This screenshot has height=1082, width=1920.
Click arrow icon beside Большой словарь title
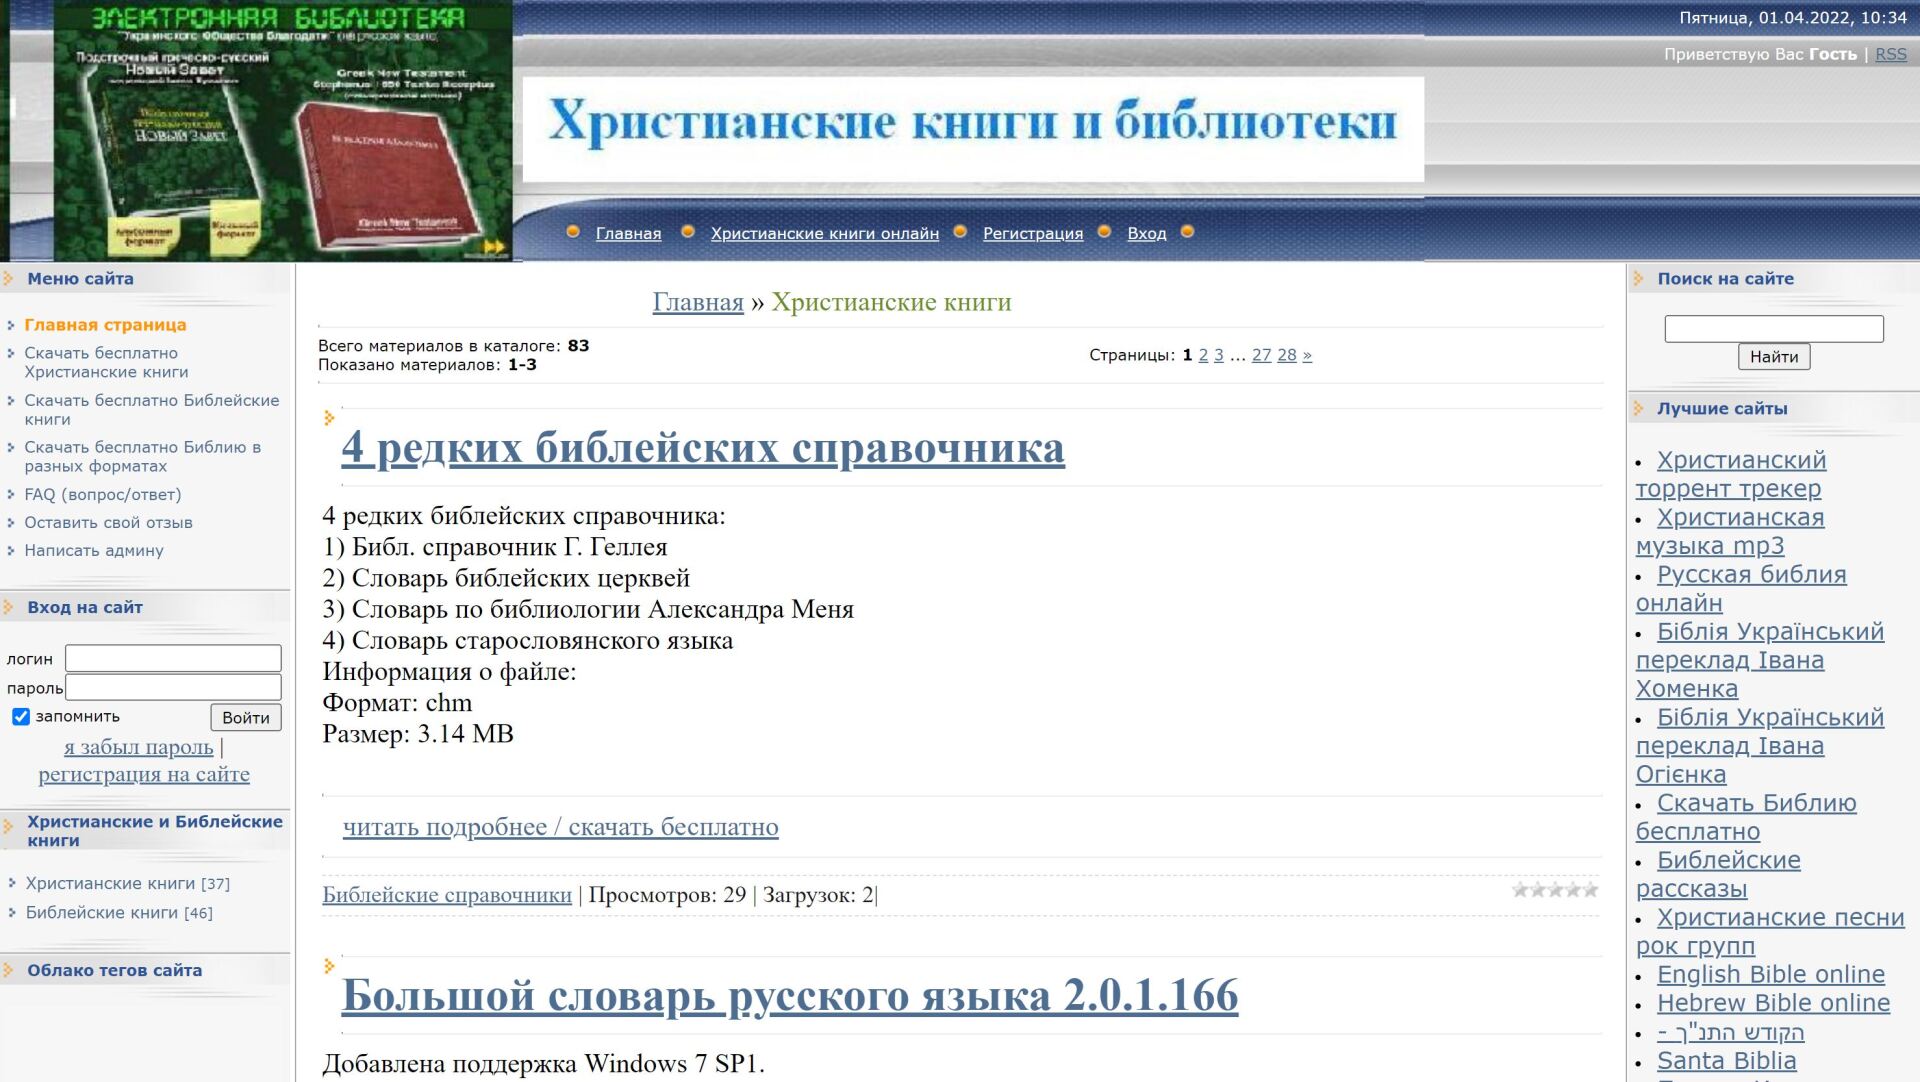[x=329, y=966]
